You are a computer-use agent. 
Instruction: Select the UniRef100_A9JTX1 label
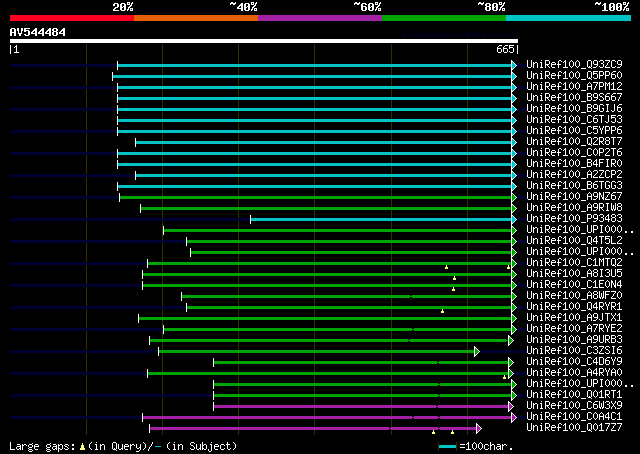click(x=574, y=318)
